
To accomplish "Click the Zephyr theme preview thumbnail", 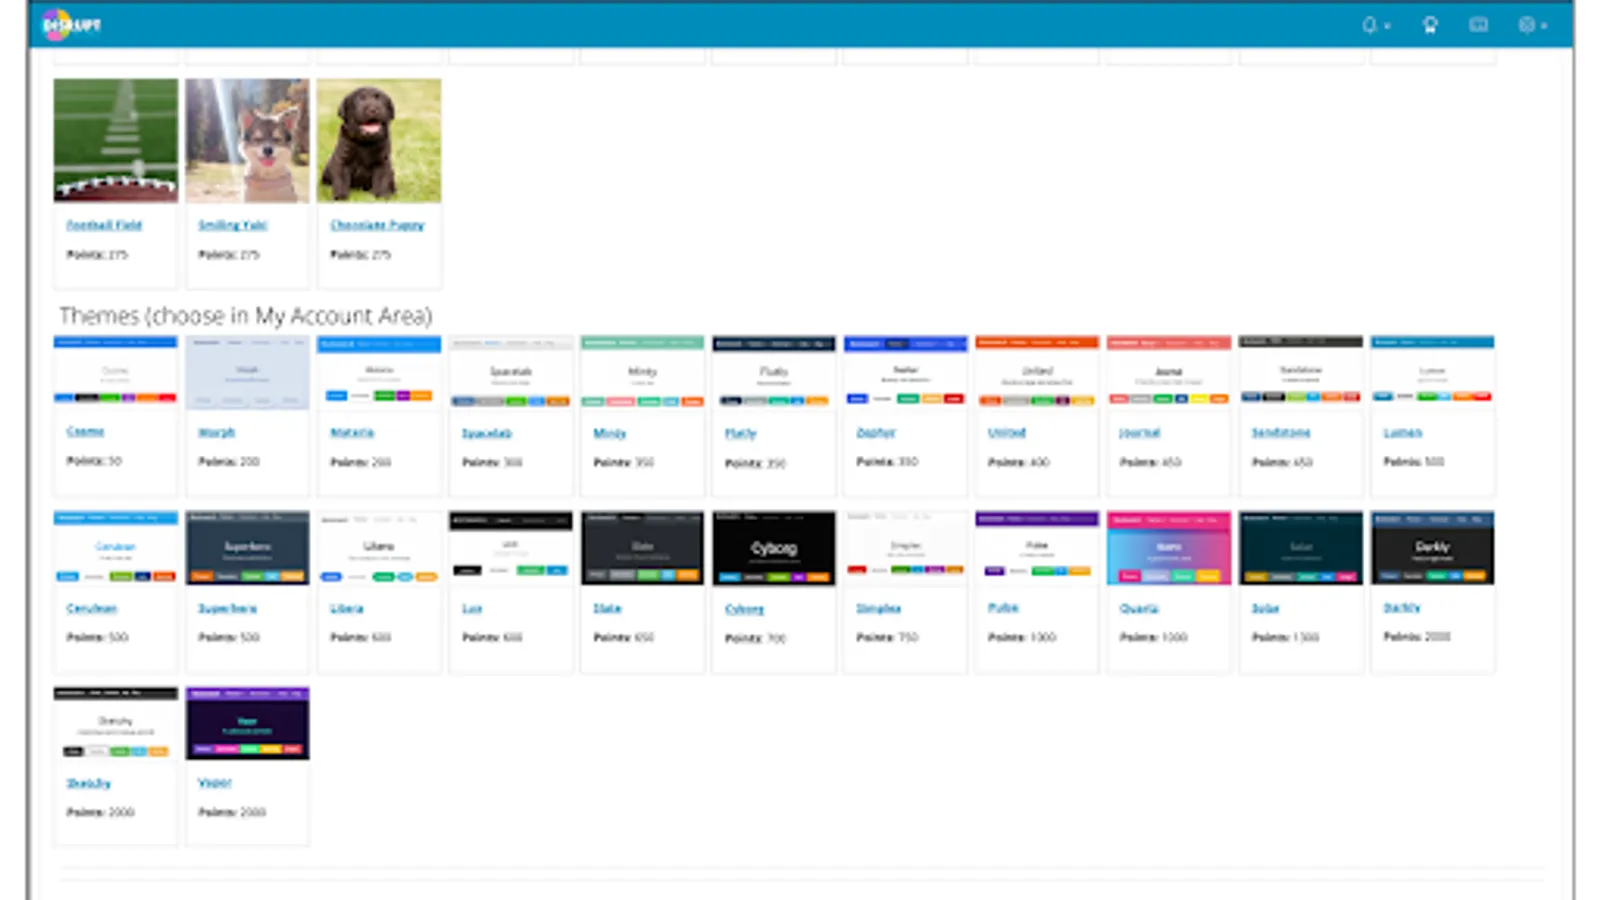I will [x=906, y=371].
